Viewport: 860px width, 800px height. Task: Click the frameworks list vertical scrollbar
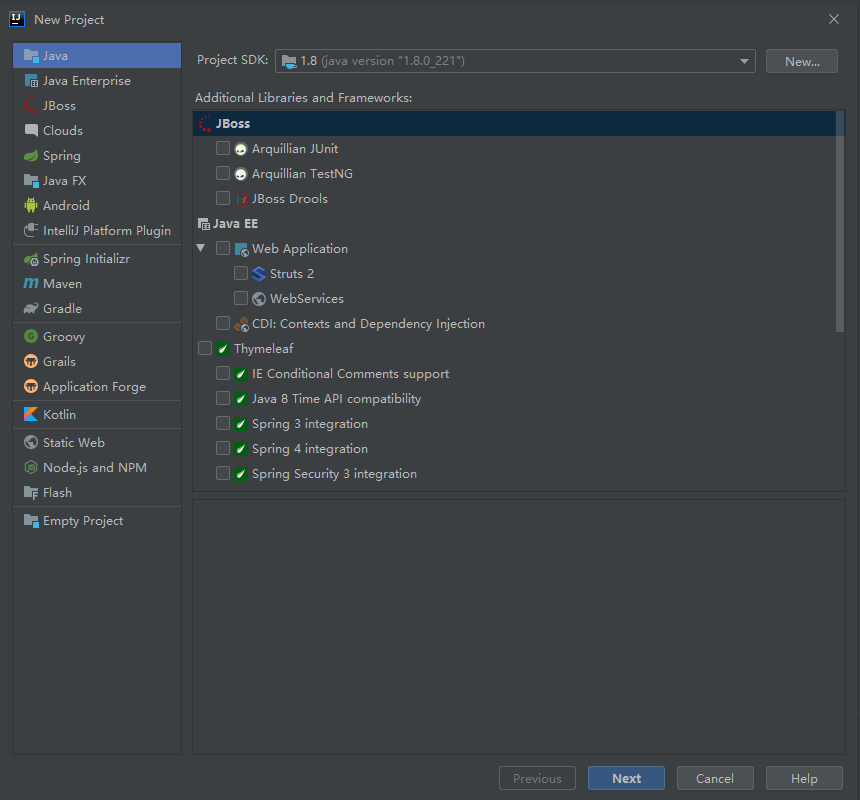[x=840, y=222]
